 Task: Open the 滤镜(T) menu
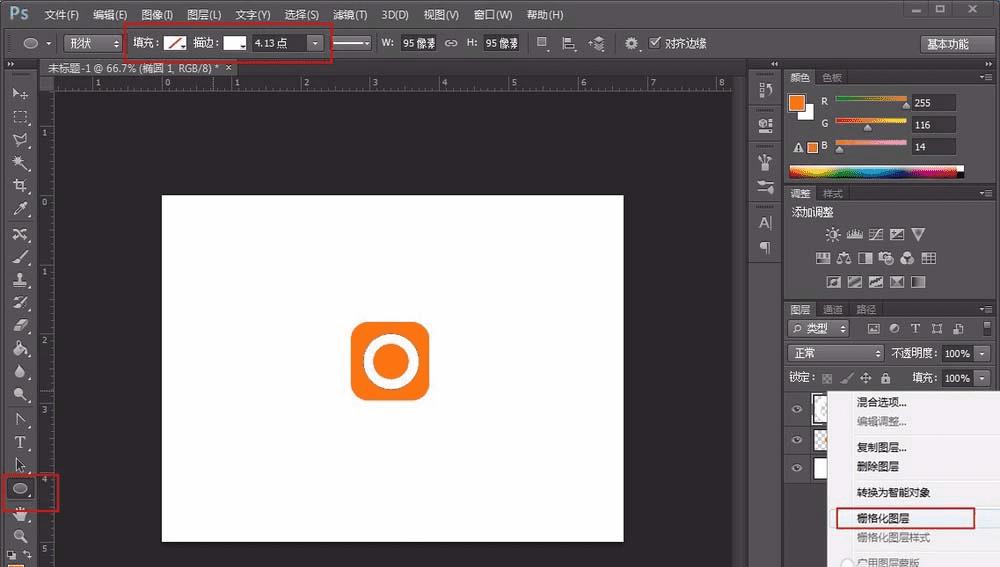[347, 15]
